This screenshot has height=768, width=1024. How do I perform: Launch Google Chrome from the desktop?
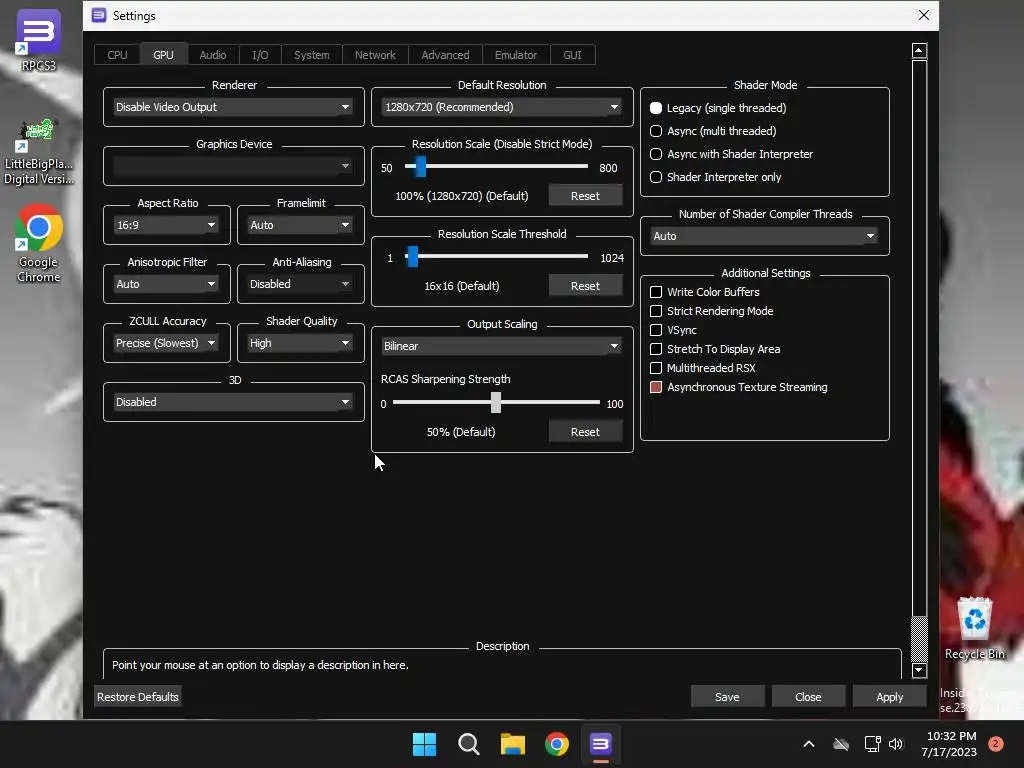click(x=39, y=244)
